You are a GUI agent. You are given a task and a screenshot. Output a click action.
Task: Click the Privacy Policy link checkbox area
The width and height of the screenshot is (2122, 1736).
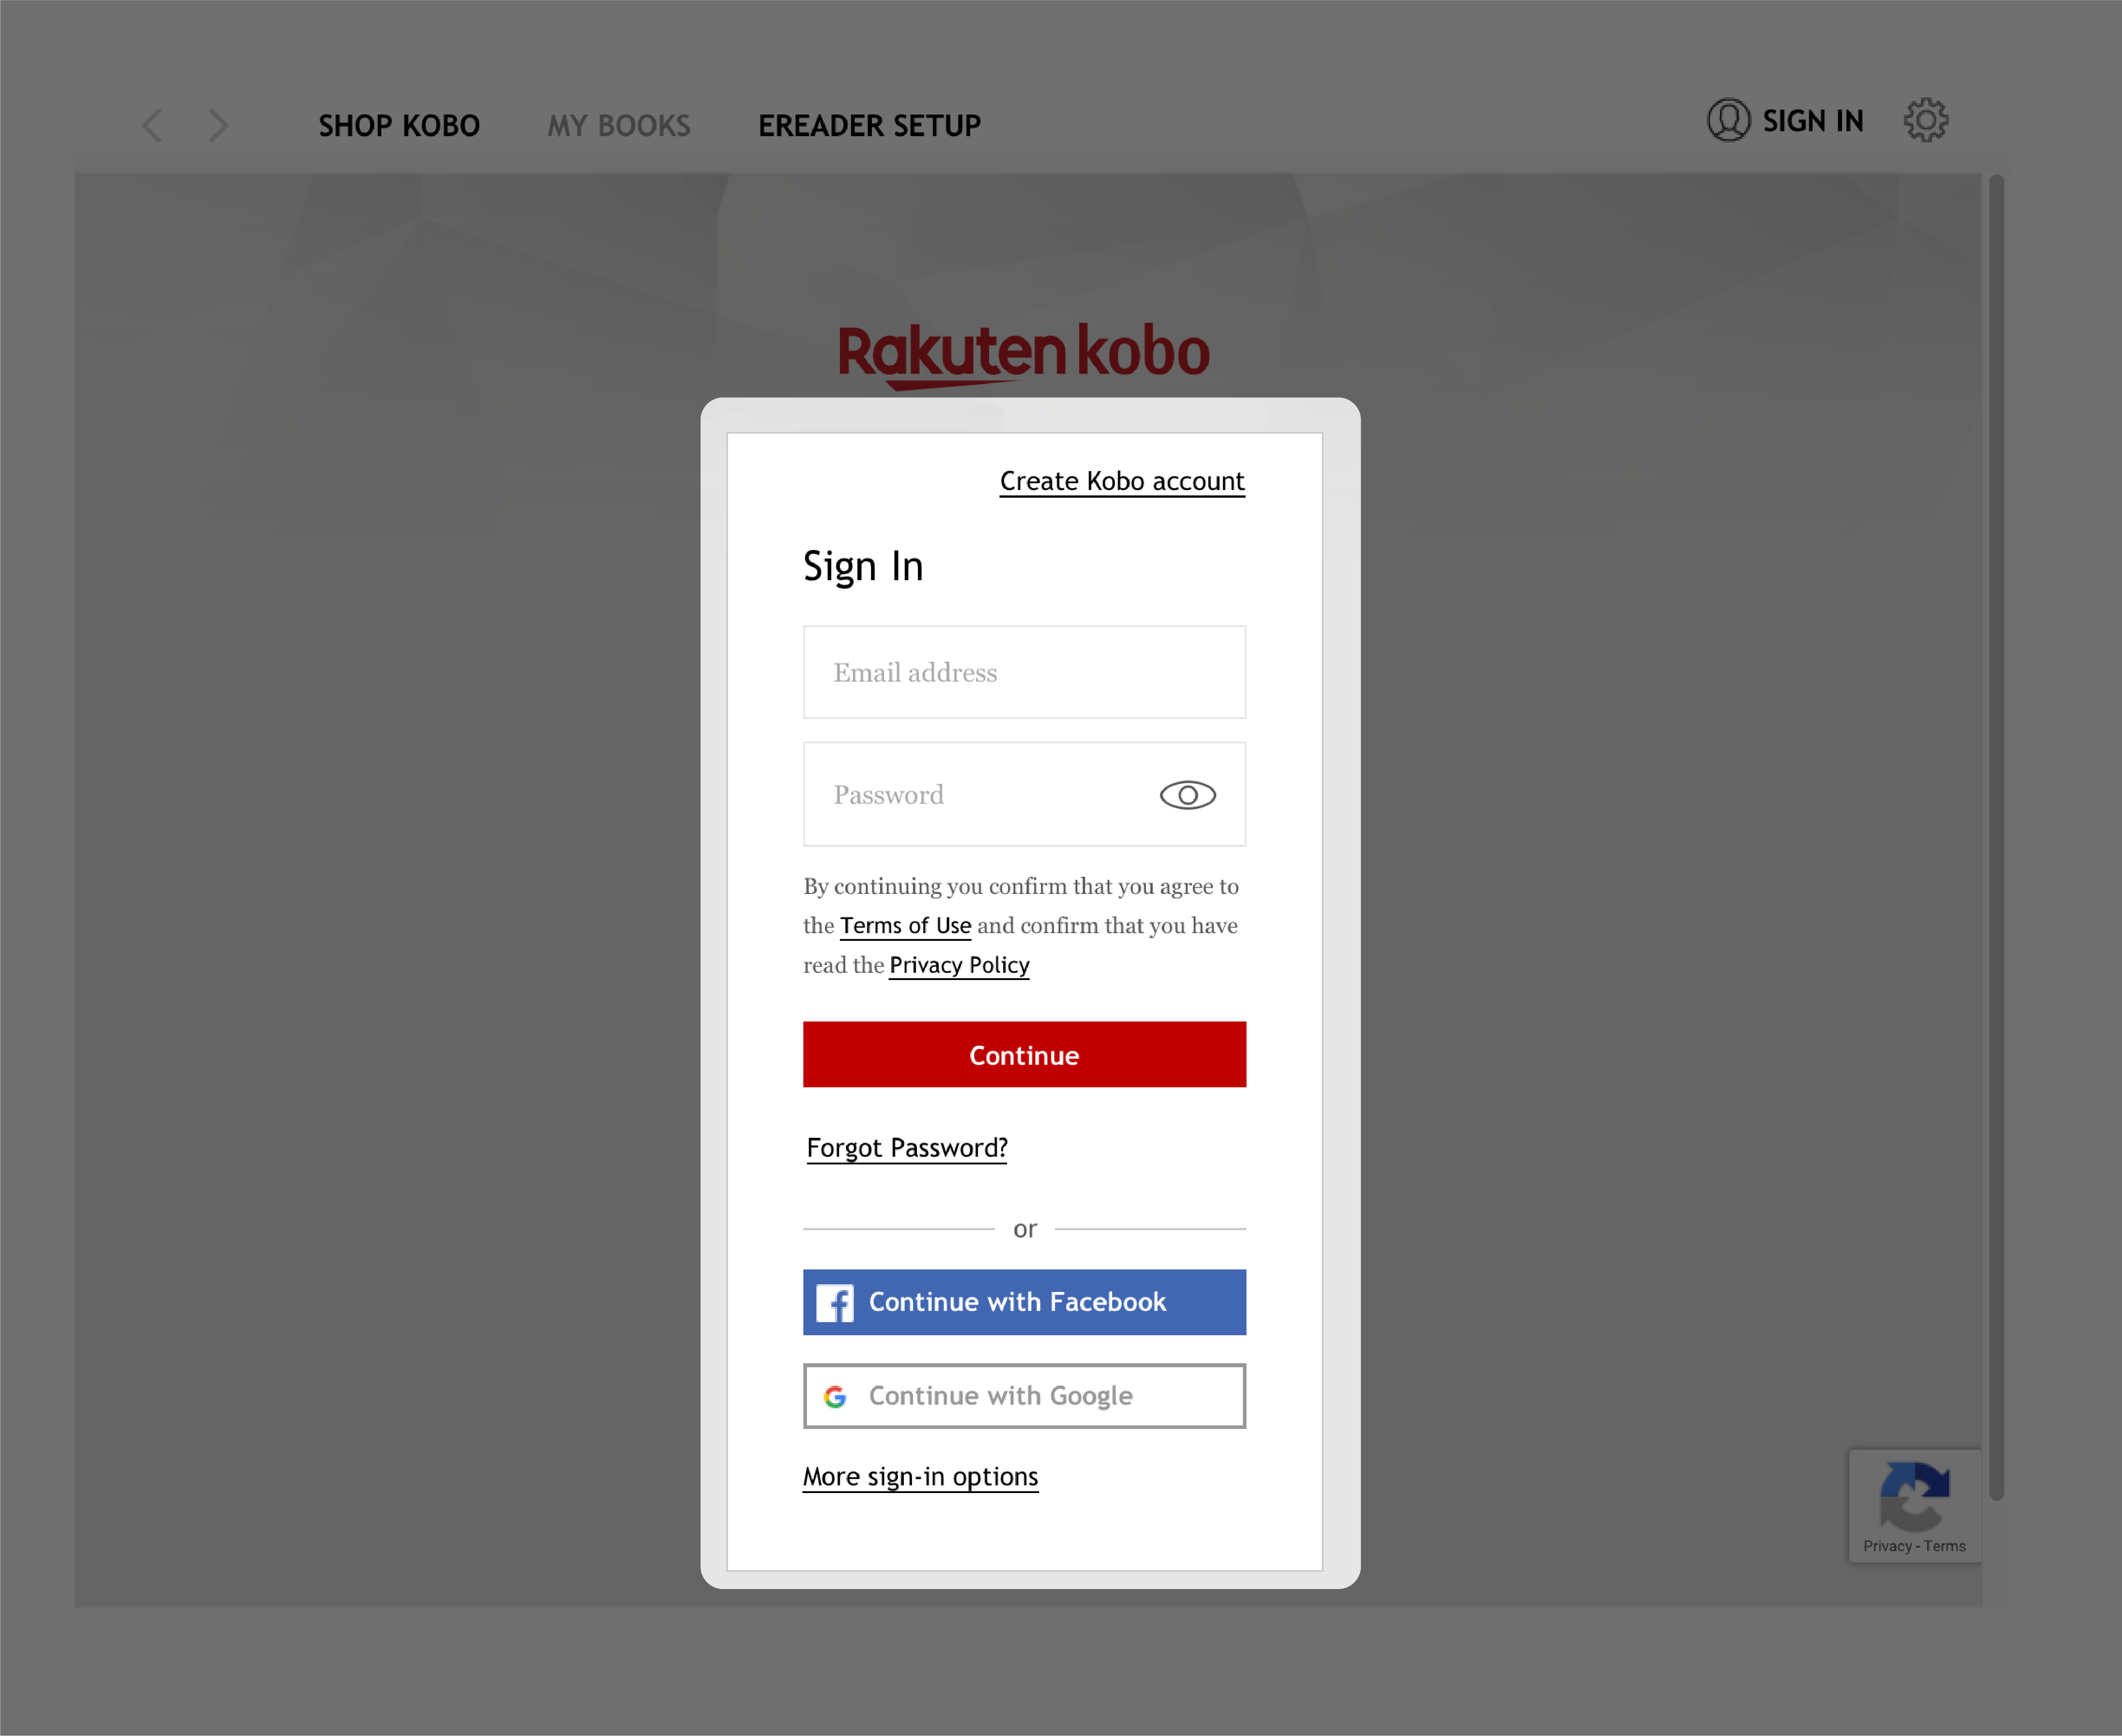(x=959, y=964)
